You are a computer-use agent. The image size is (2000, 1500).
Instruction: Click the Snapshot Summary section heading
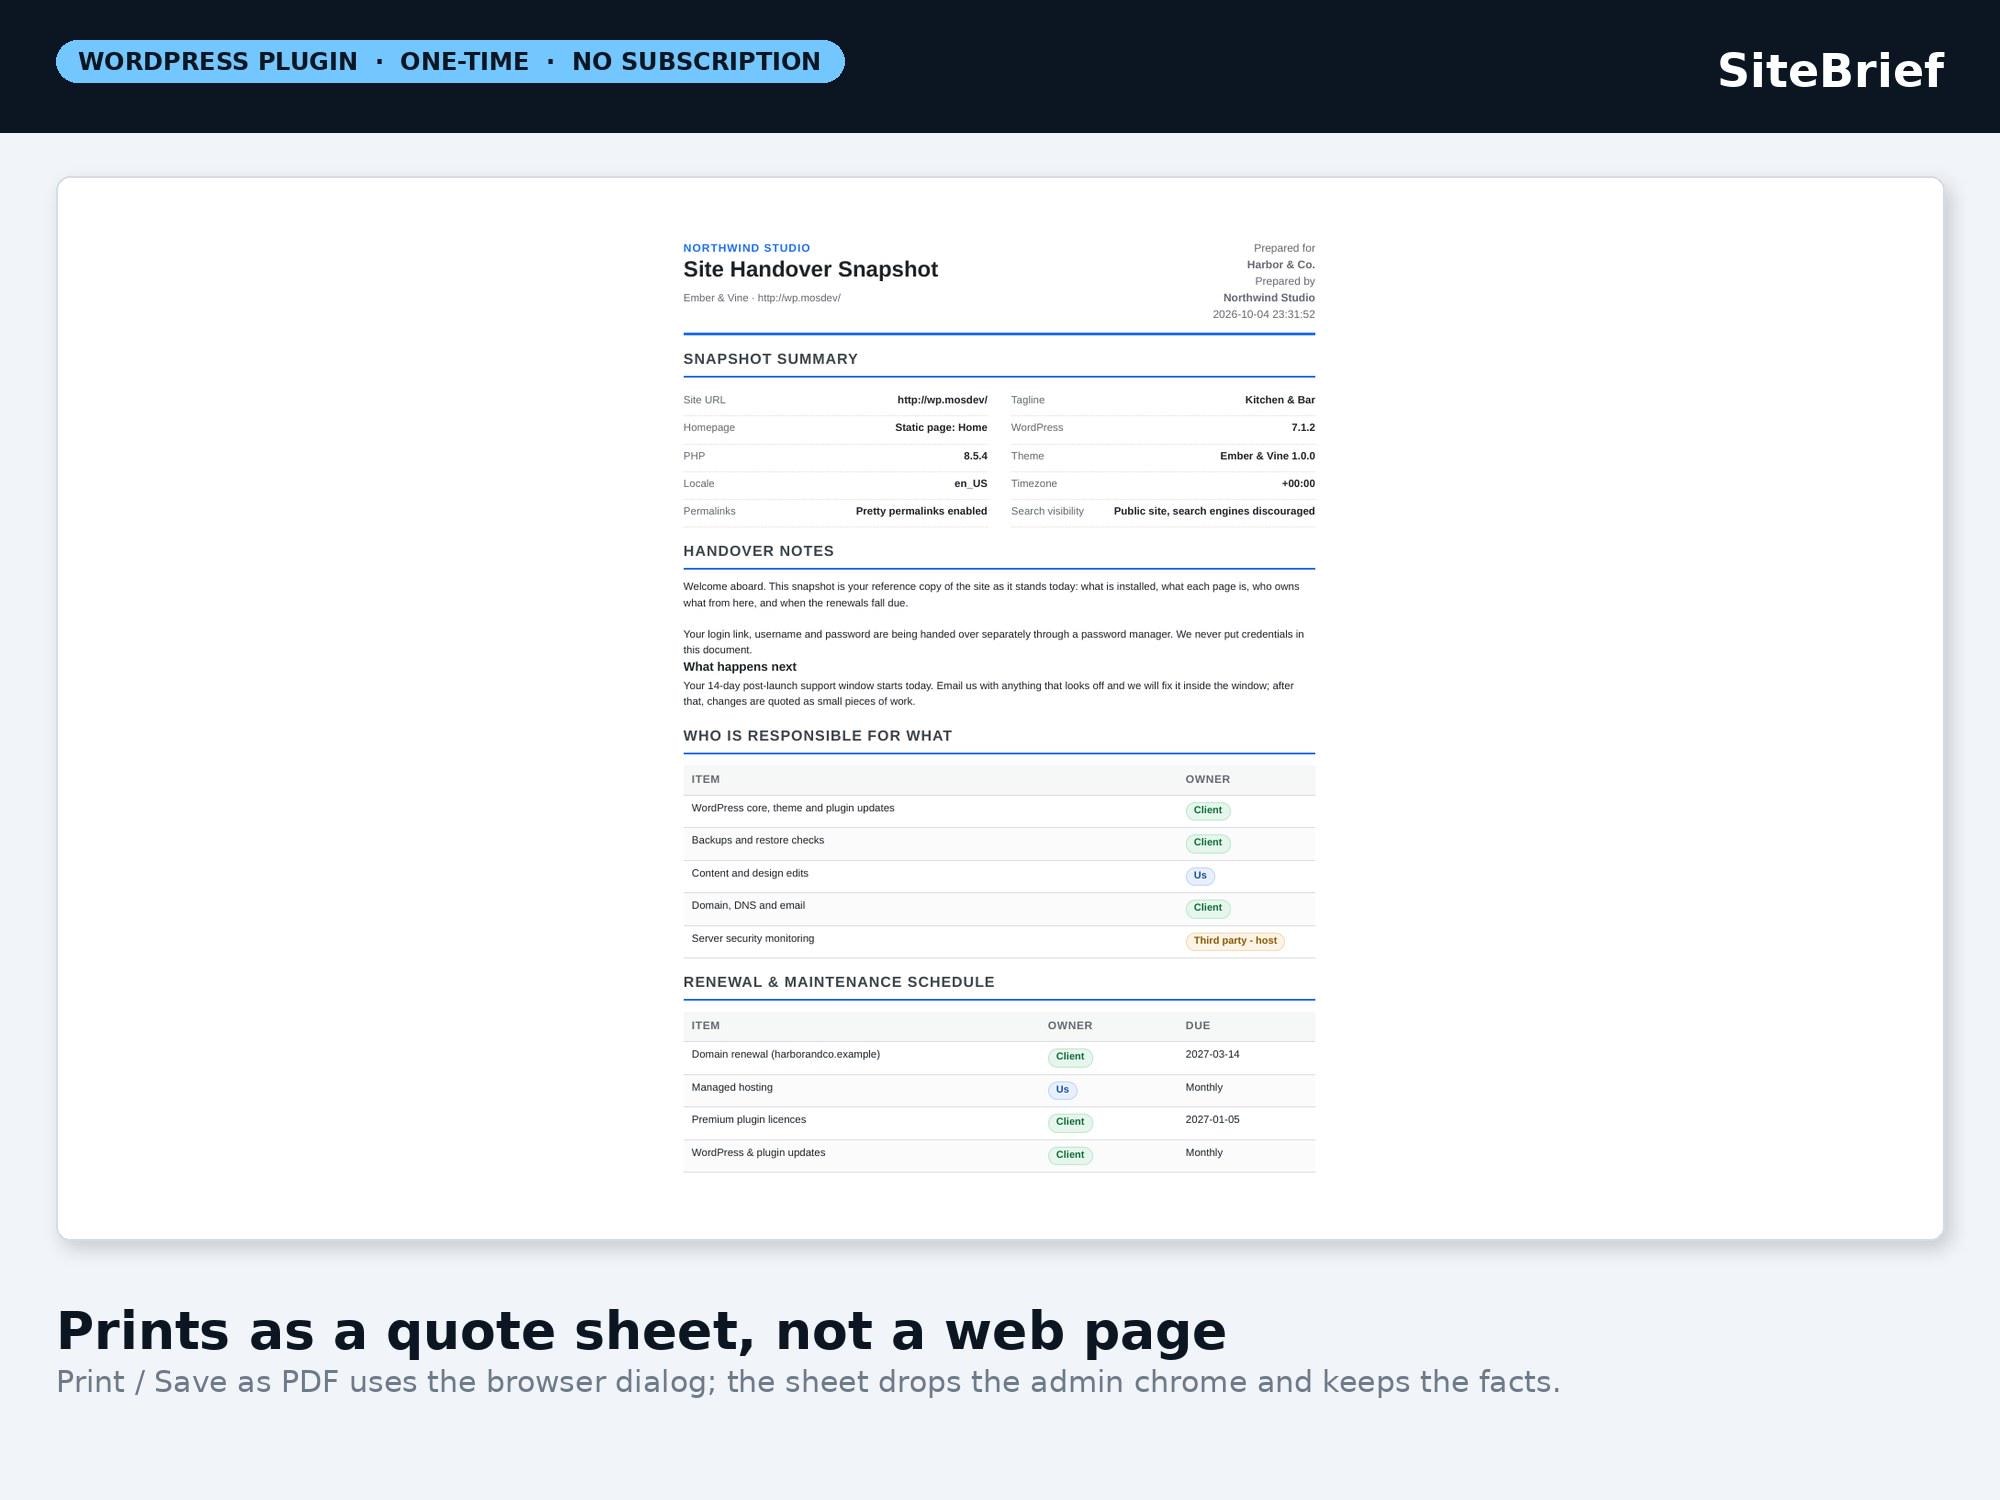click(770, 359)
